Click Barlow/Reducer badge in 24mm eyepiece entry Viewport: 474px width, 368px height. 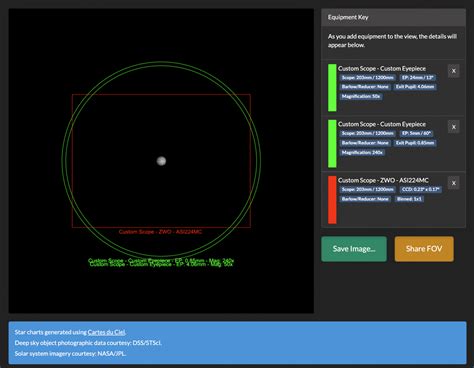click(x=365, y=87)
